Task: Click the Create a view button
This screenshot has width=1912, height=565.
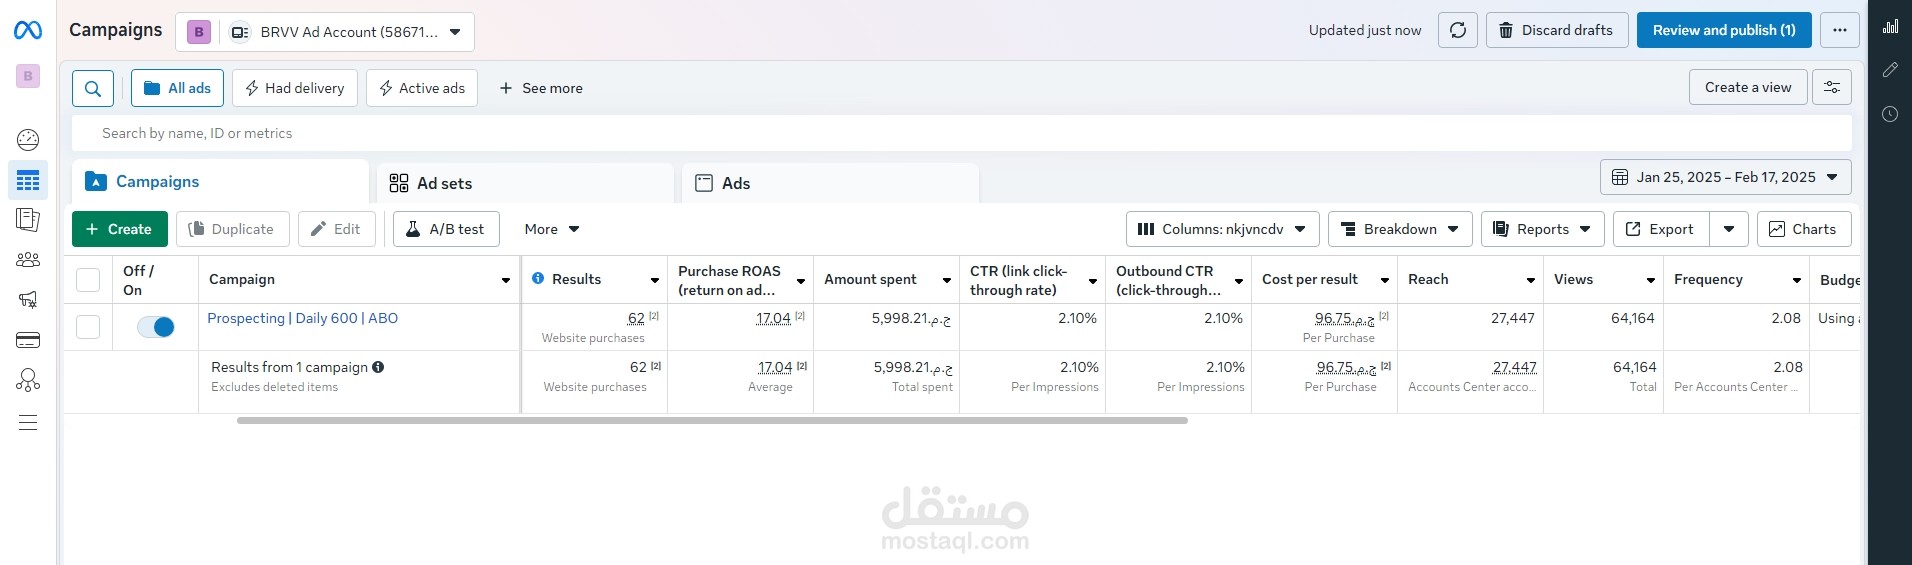Action: coord(1748,87)
